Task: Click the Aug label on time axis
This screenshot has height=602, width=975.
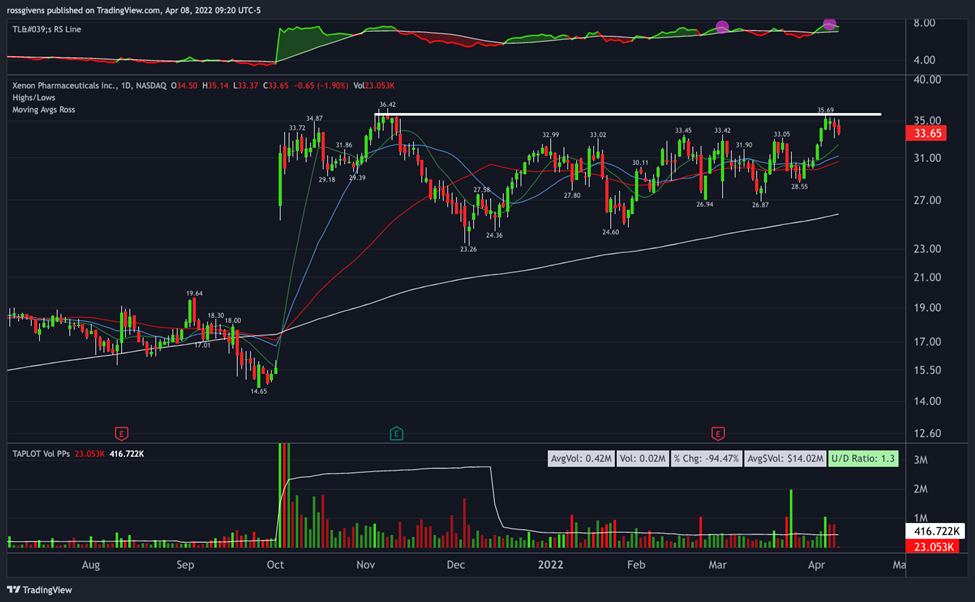Action: 91,565
